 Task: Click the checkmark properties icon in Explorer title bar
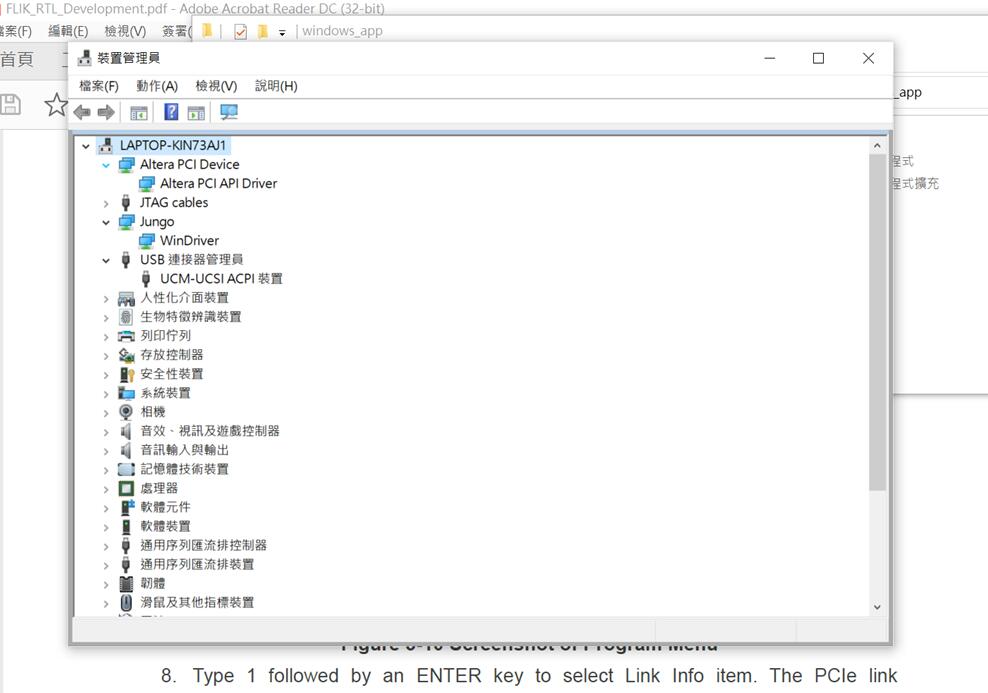pyautogui.click(x=240, y=32)
